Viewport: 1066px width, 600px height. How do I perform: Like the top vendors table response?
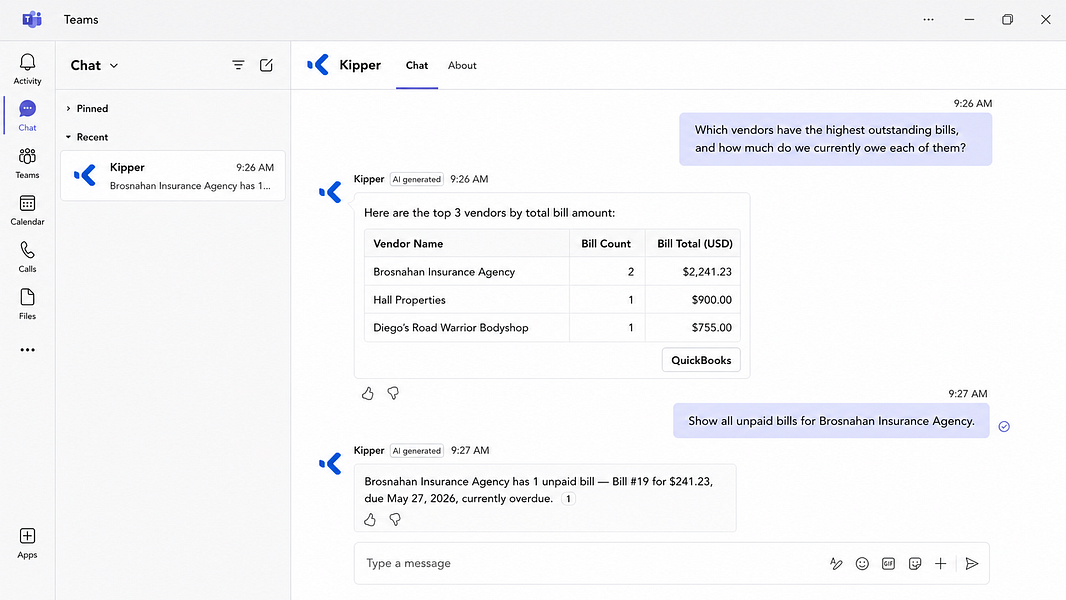[x=368, y=393]
